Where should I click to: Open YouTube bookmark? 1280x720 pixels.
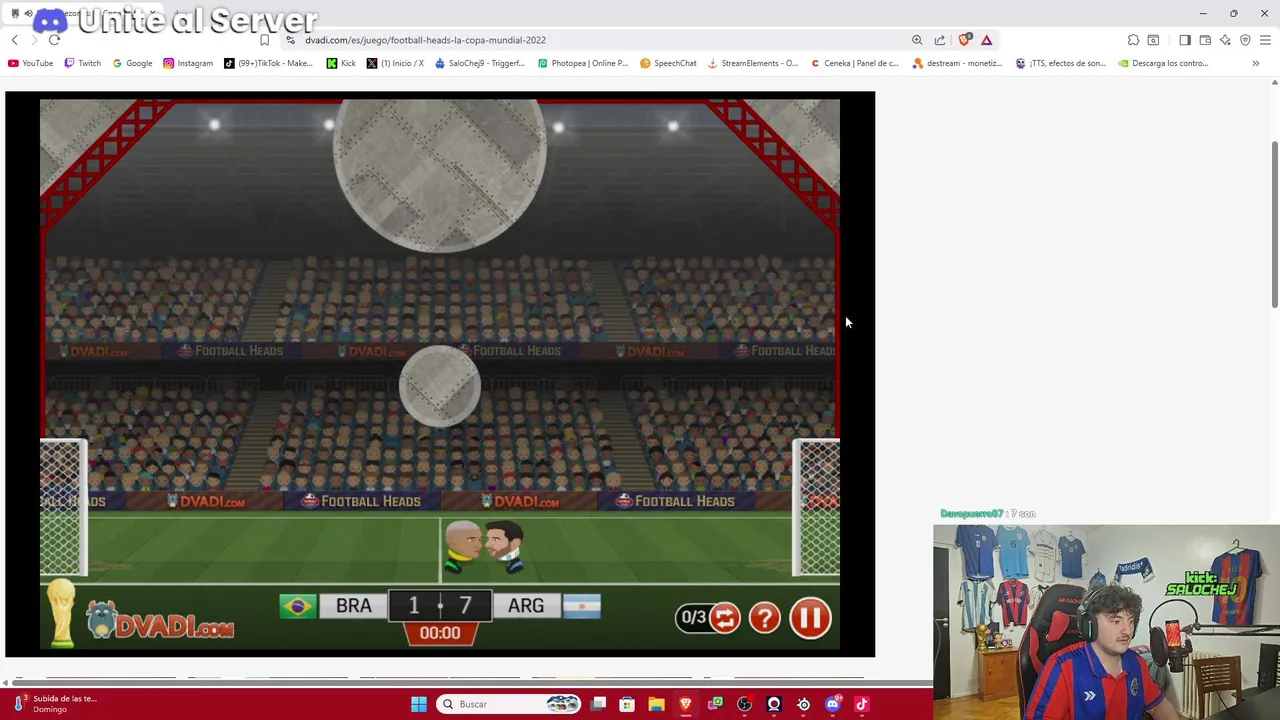(30, 63)
